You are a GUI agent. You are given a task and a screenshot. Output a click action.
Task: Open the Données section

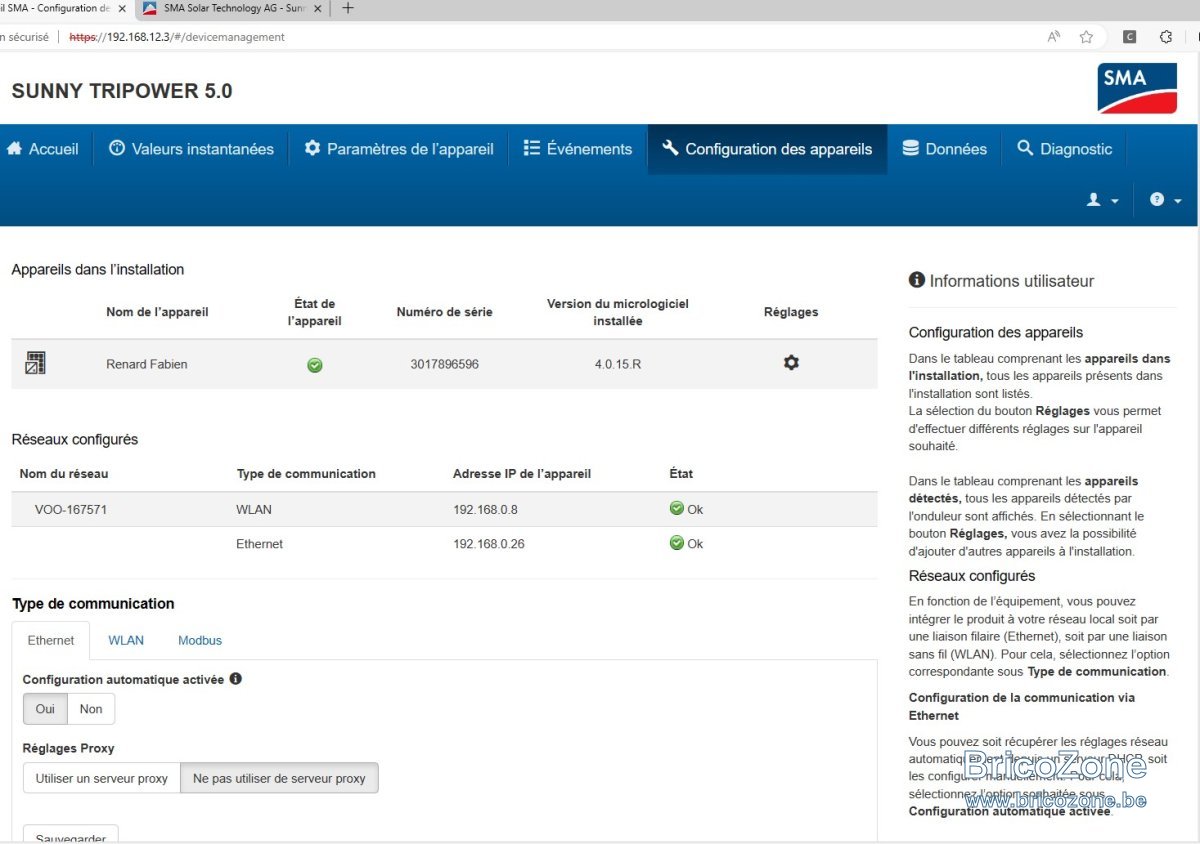point(944,149)
